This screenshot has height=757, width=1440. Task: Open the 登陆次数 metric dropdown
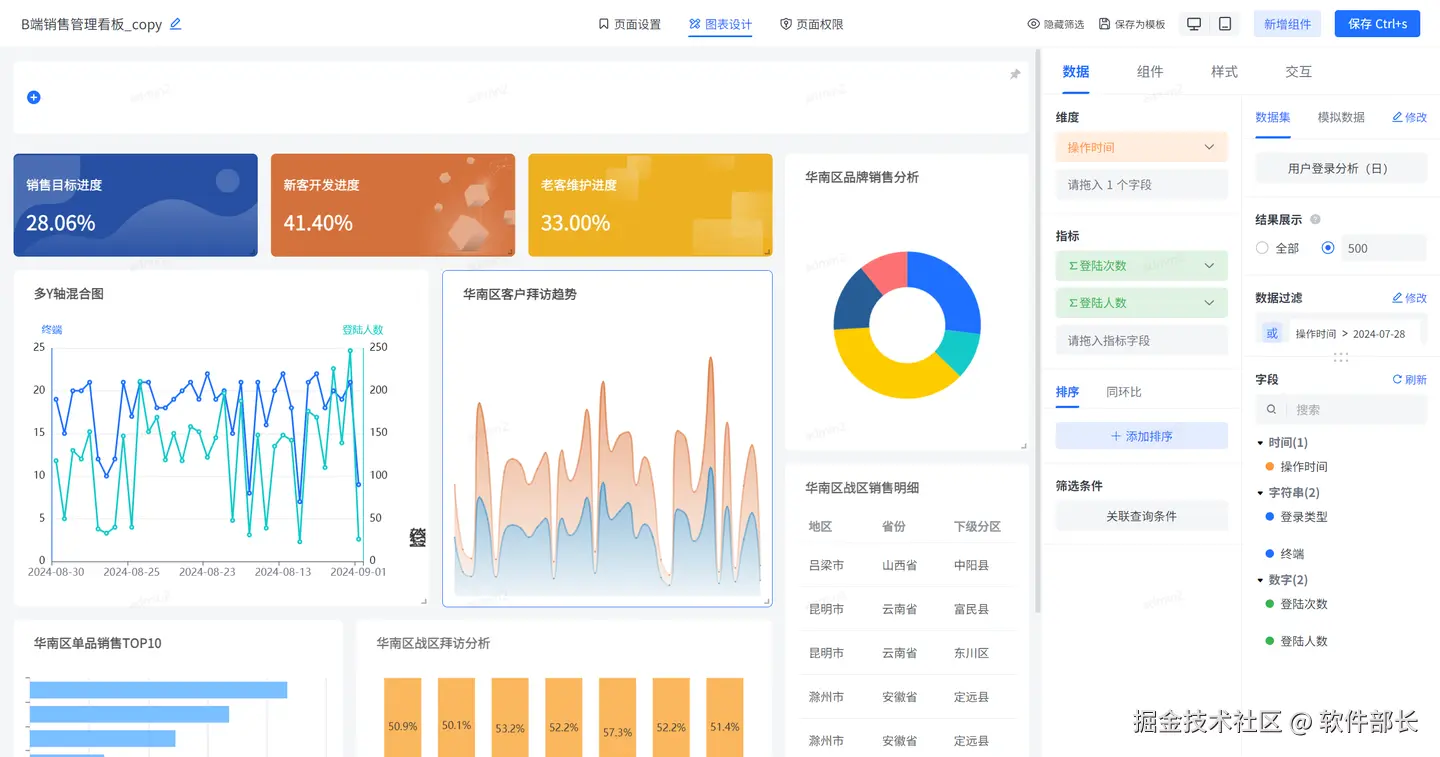1141,266
